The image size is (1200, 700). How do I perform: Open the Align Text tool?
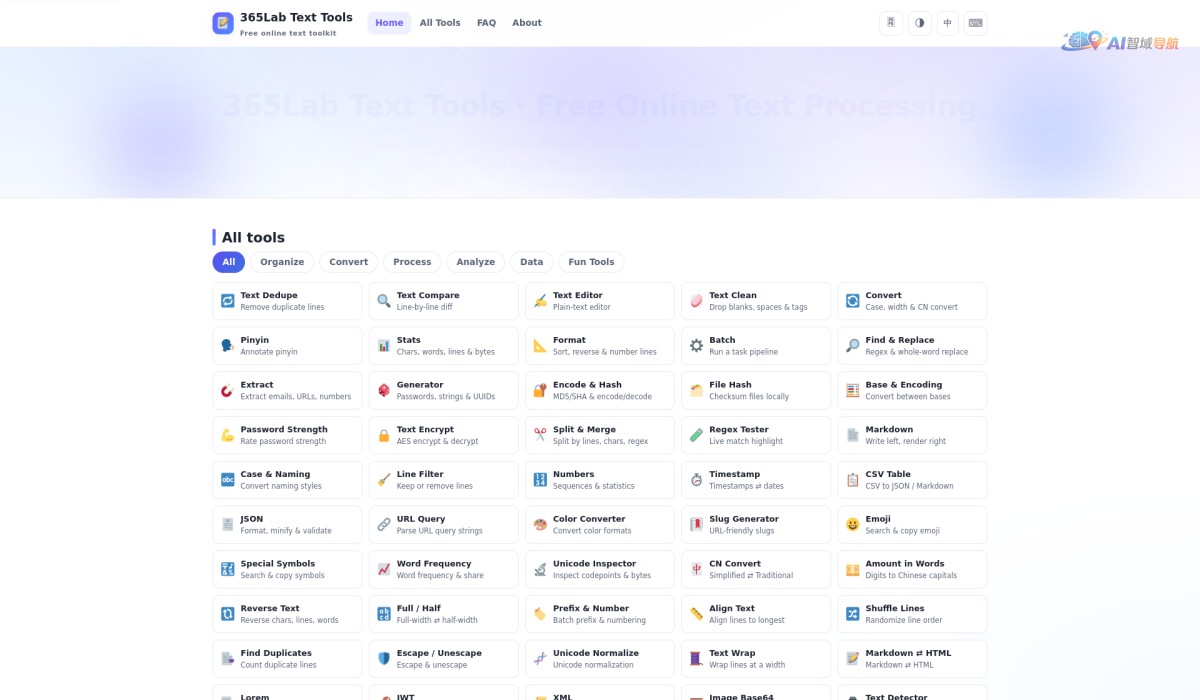756,614
